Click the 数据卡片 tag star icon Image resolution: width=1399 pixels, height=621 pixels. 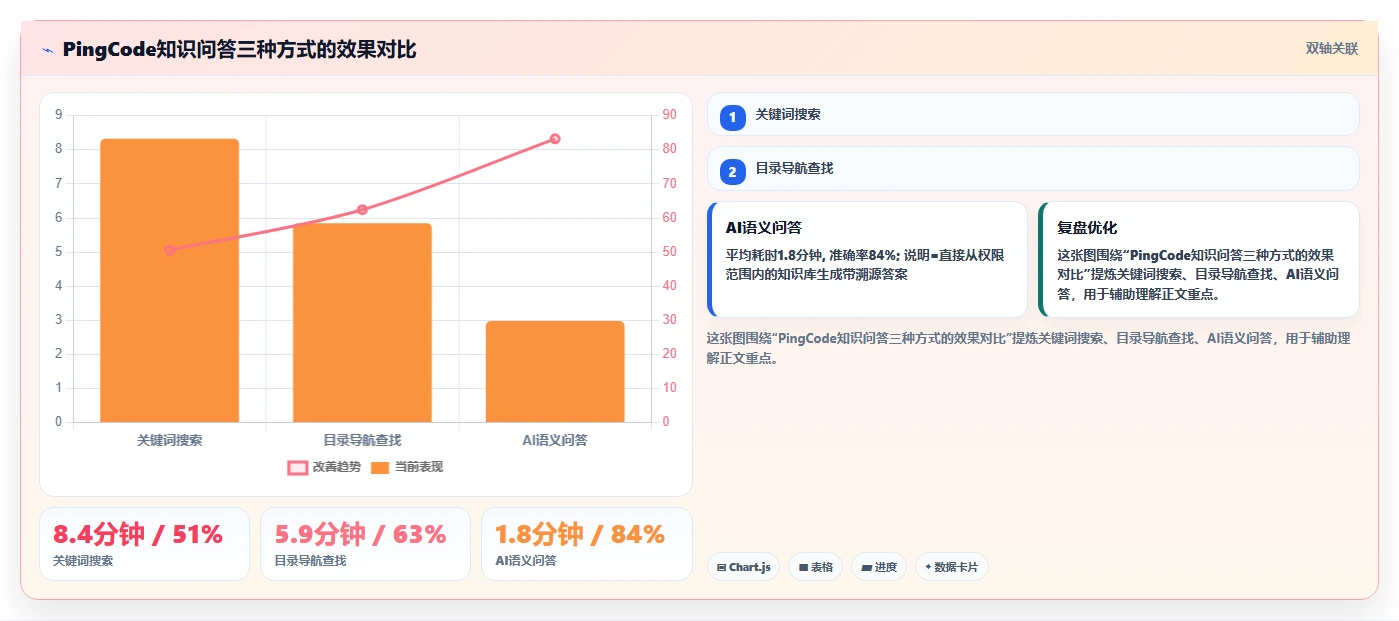tap(928, 567)
